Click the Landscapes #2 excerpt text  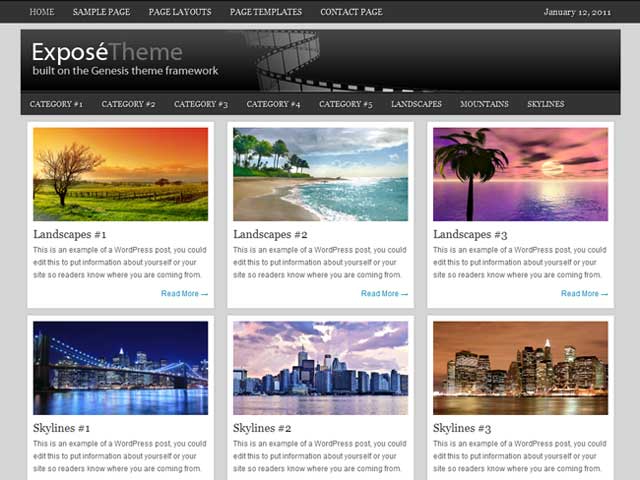click(320, 262)
